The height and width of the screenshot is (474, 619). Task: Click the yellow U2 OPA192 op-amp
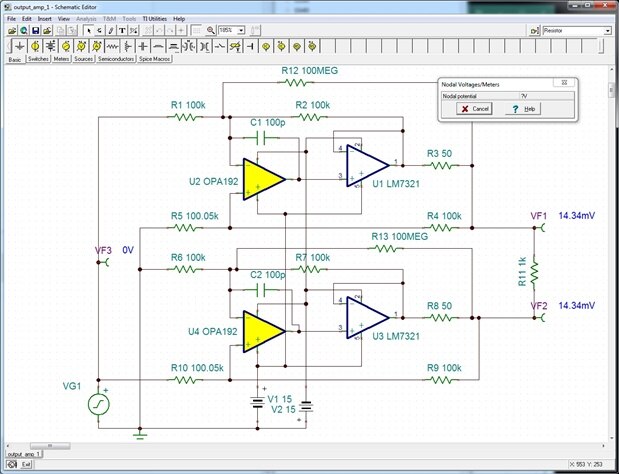(x=263, y=180)
